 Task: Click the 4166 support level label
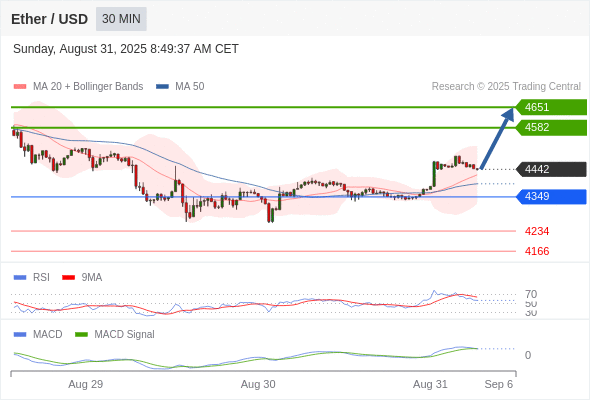pyautogui.click(x=537, y=251)
